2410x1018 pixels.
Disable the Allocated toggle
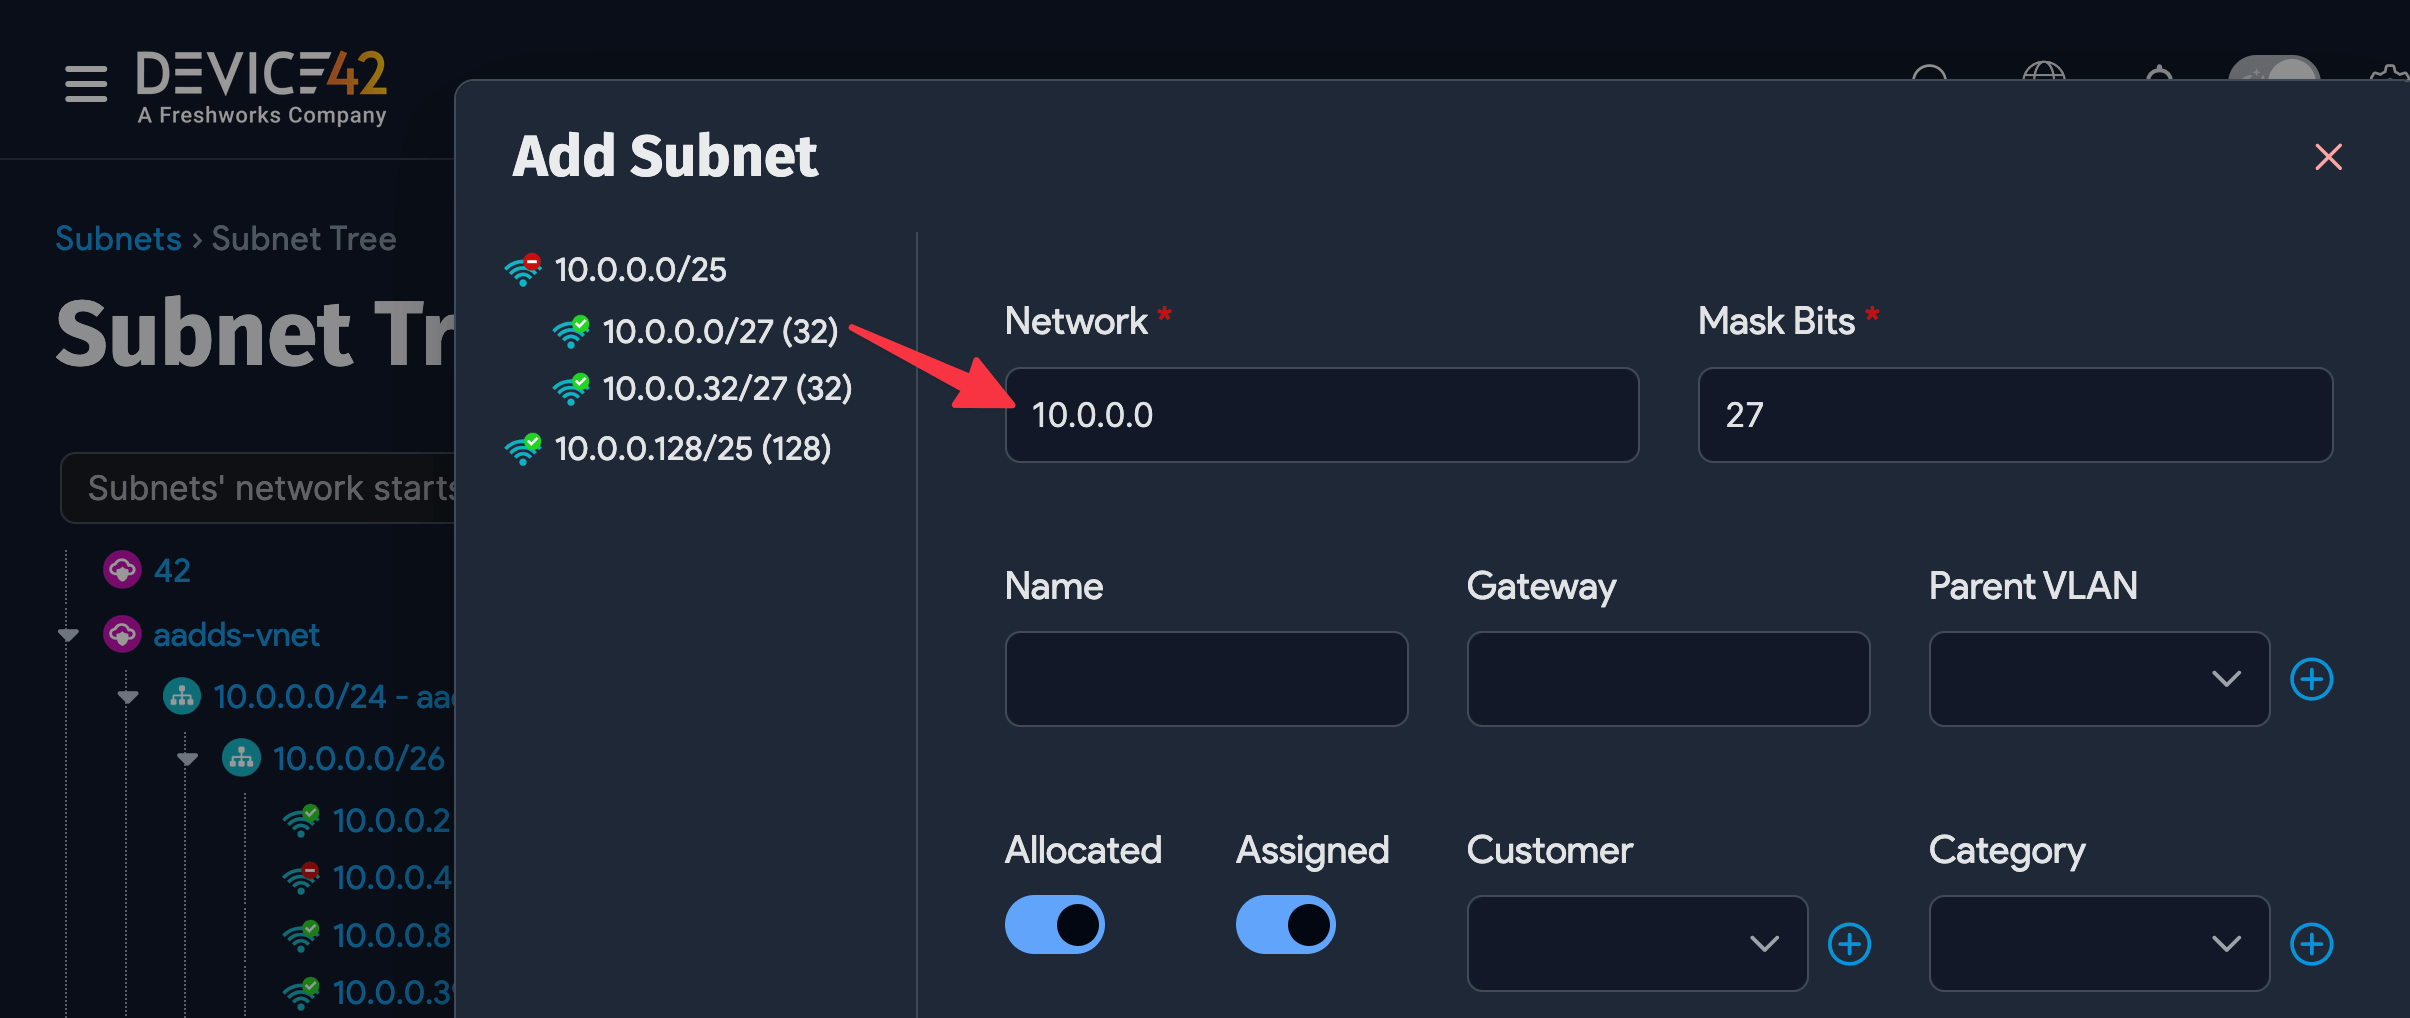click(1053, 924)
